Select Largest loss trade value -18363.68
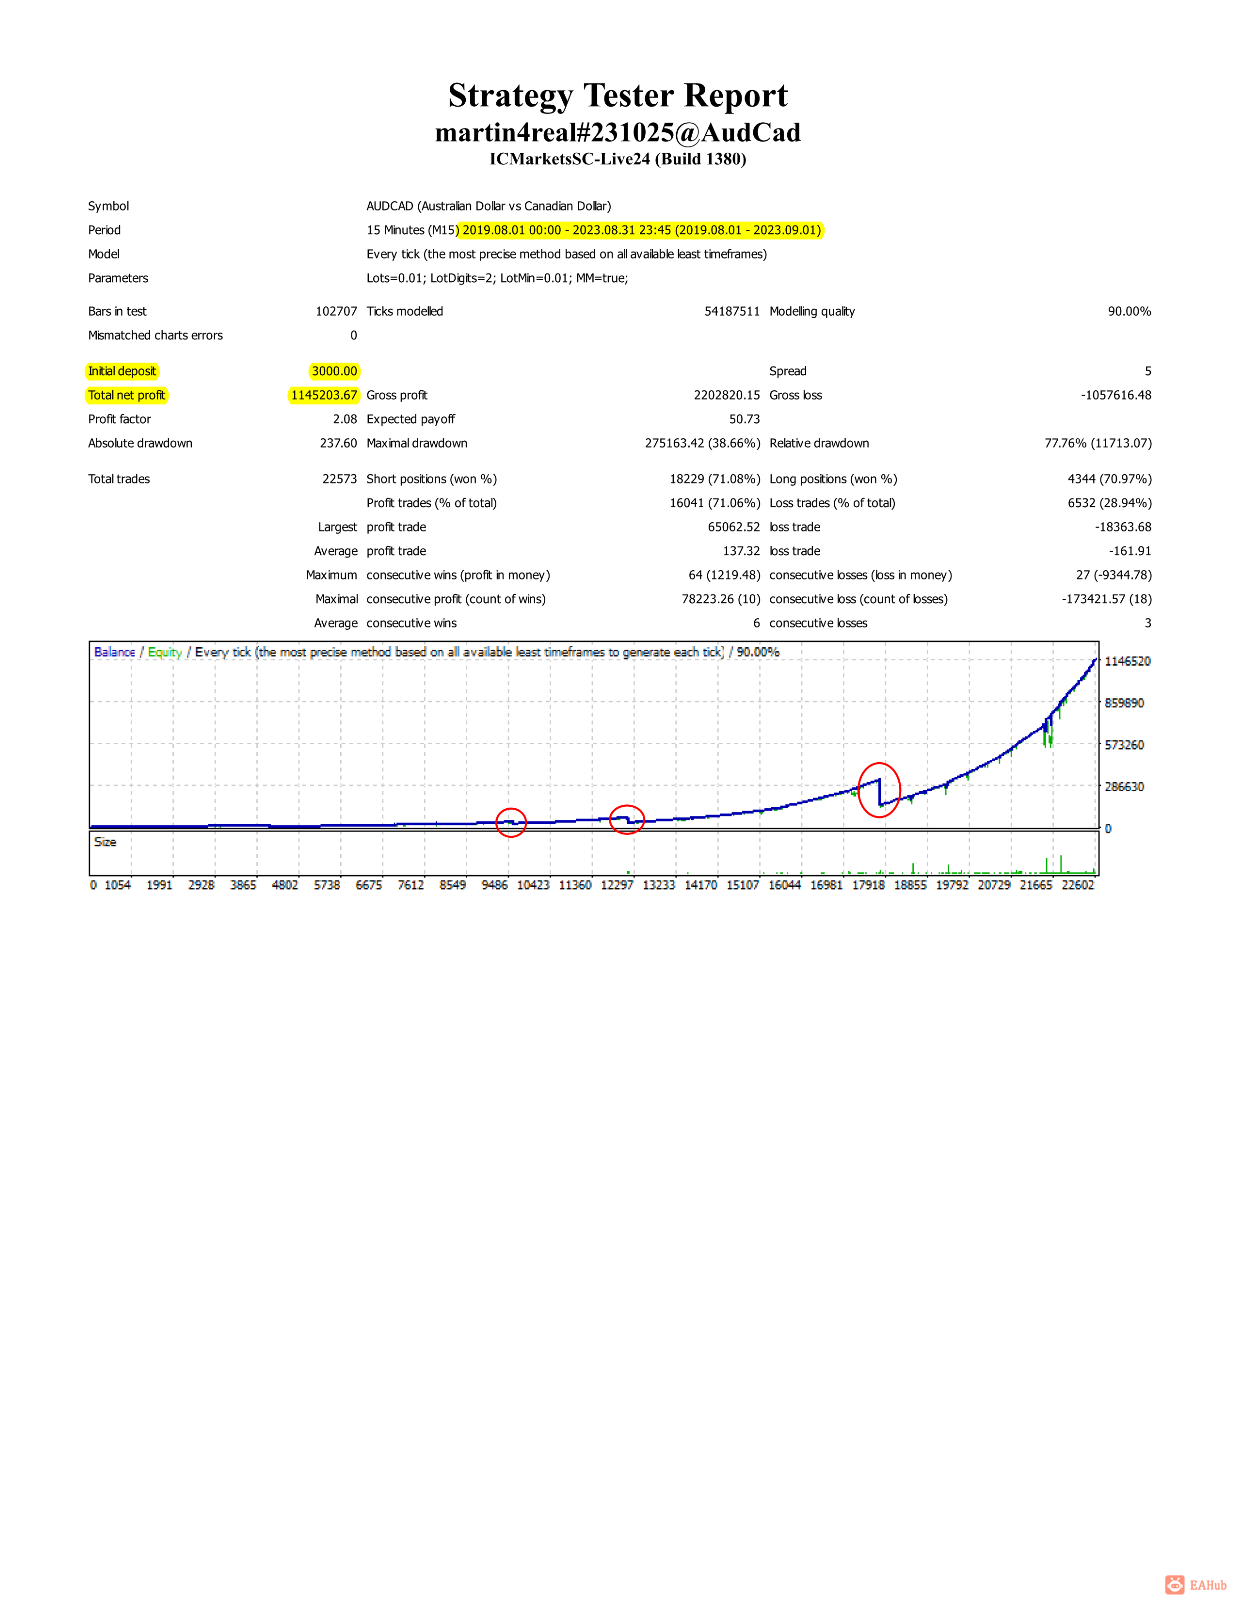Viewport: 1236px width, 1600px height. click(x=1123, y=527)
